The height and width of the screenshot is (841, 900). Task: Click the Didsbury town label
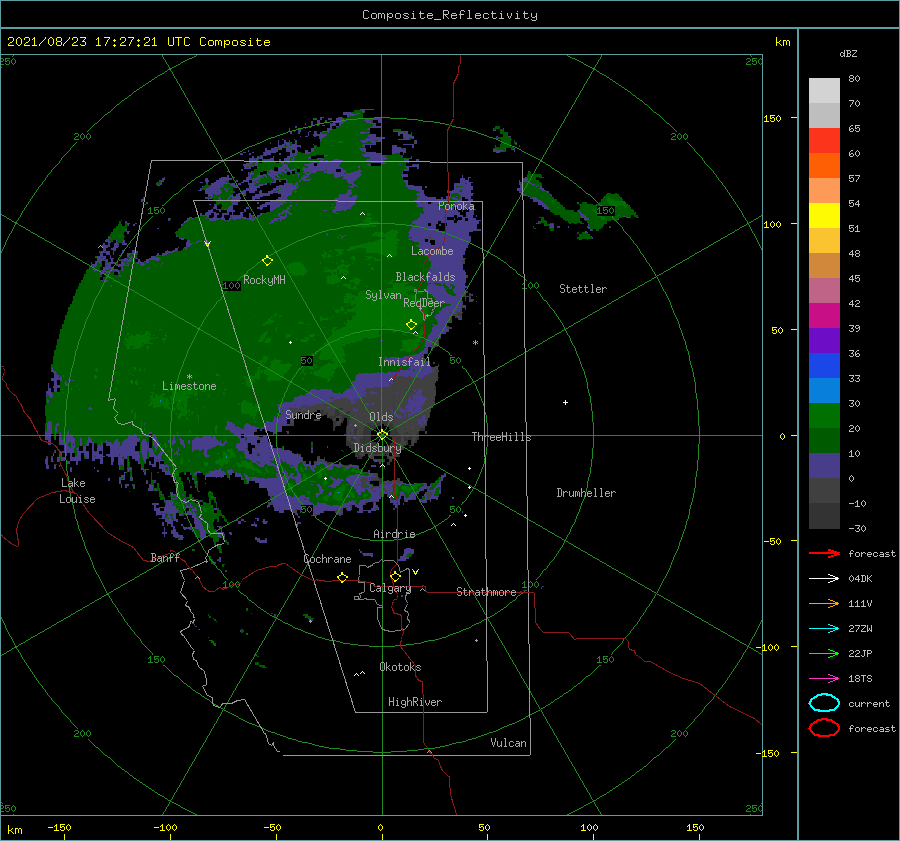377,448
